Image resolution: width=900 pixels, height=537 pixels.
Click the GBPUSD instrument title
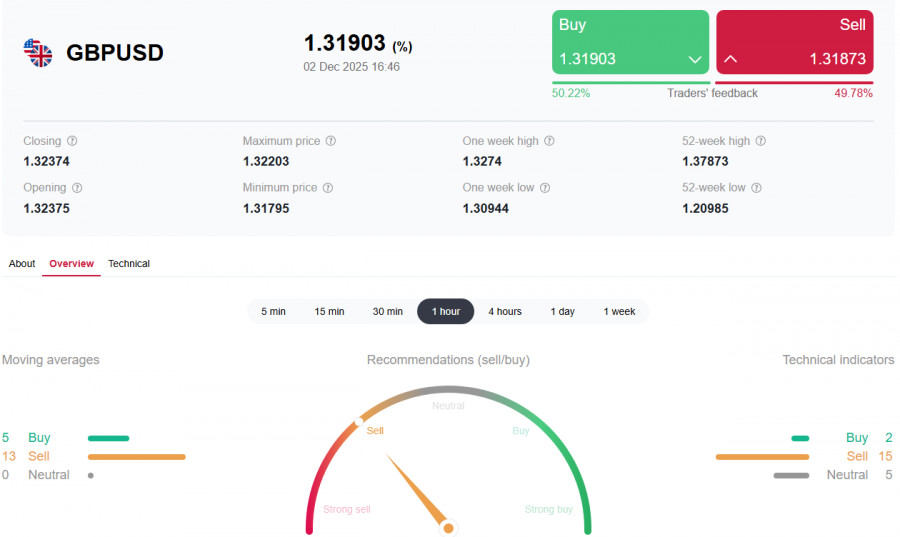(115, 53)
